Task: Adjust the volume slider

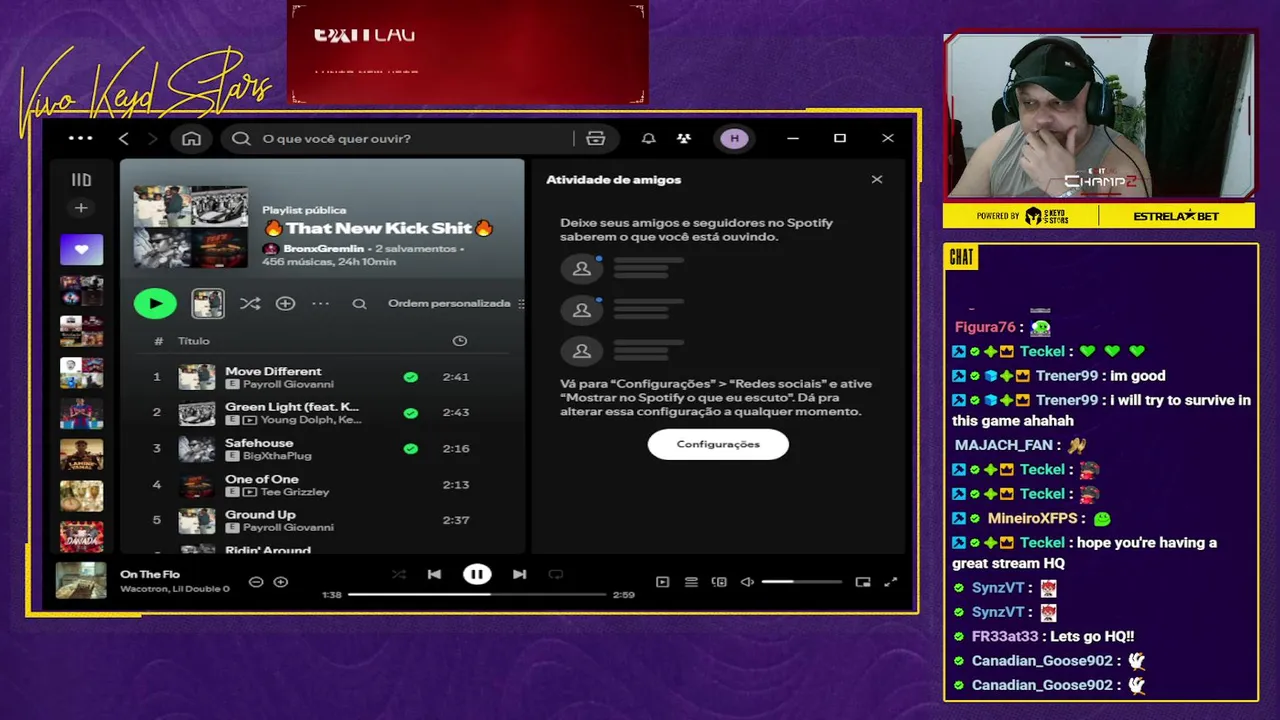Action: click(801, 582)
